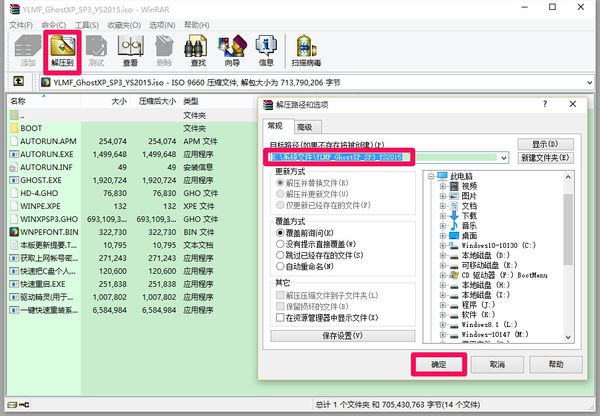The image size is (600, 416).
Task: Select 此电脑 computer icon in folder tree
Action: pos(442,176)
